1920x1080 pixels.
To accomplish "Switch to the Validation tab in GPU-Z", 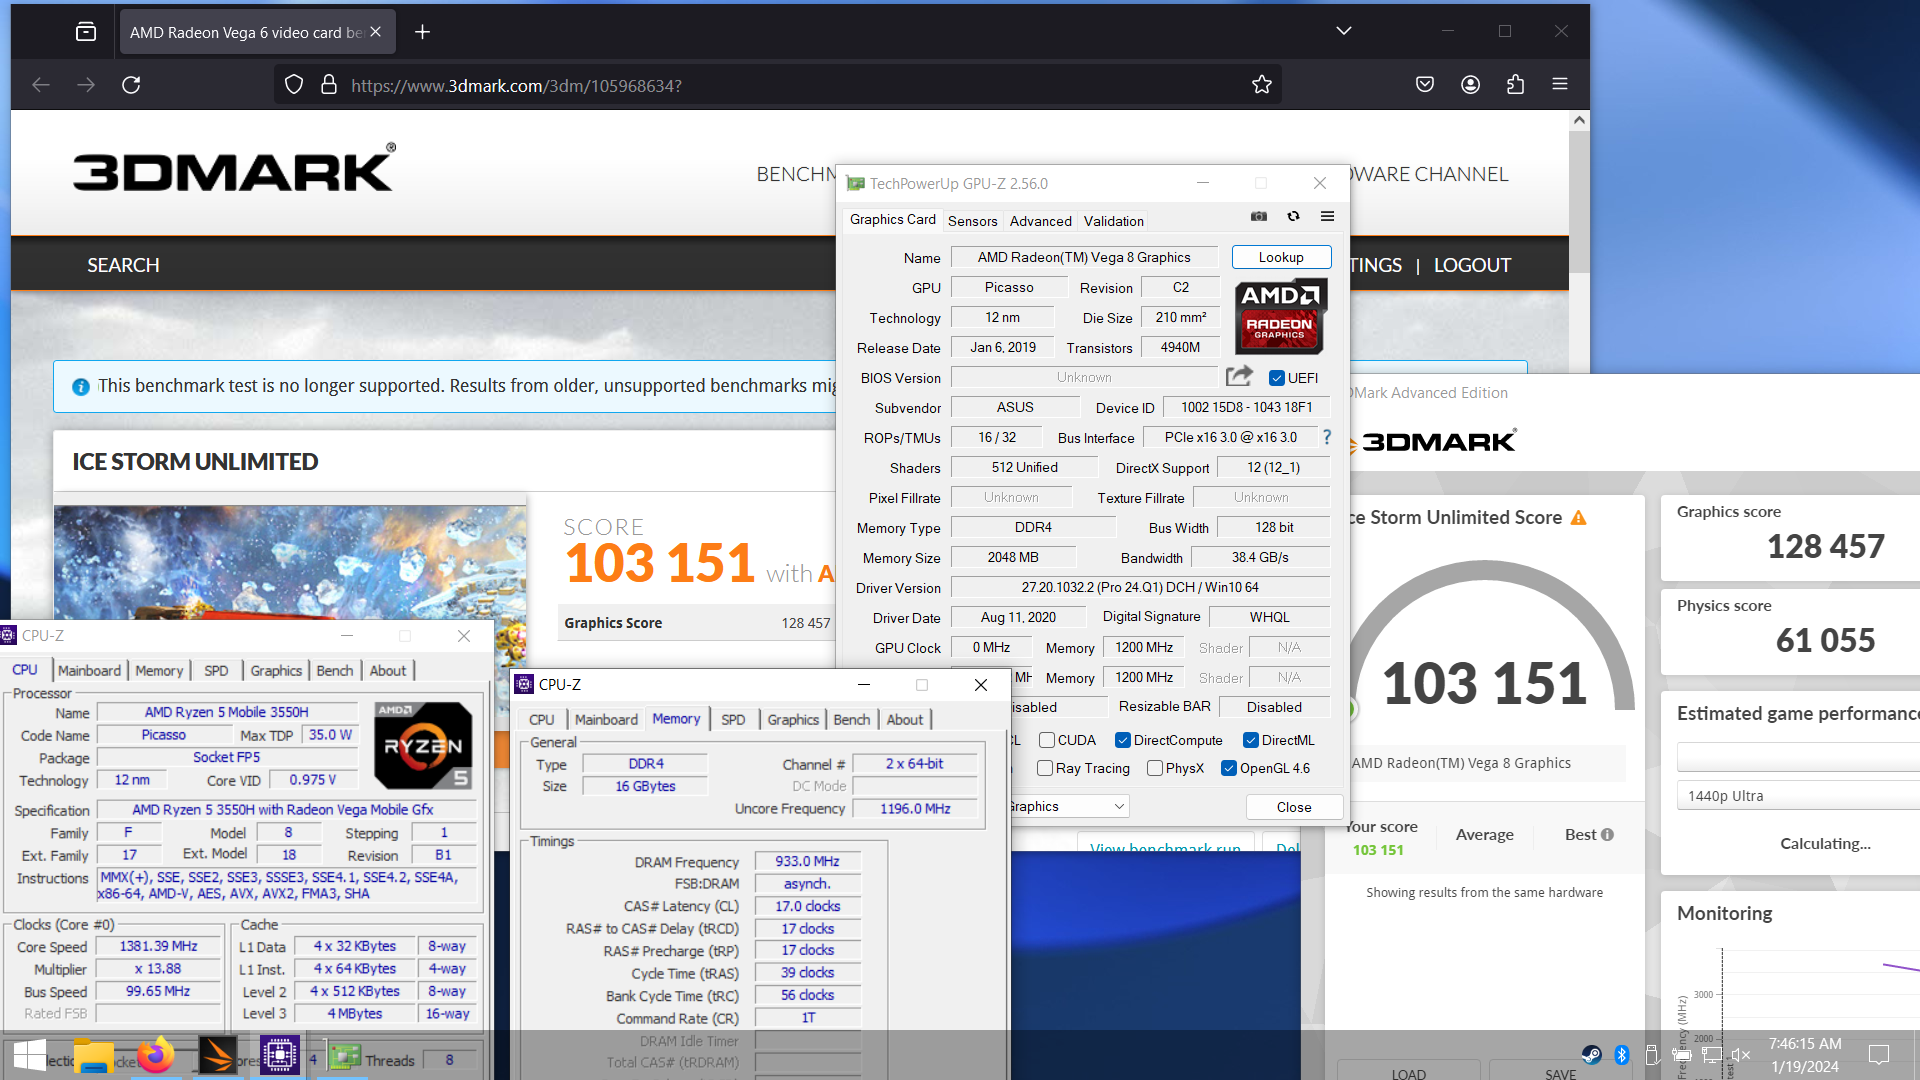I will point(1113,221).
